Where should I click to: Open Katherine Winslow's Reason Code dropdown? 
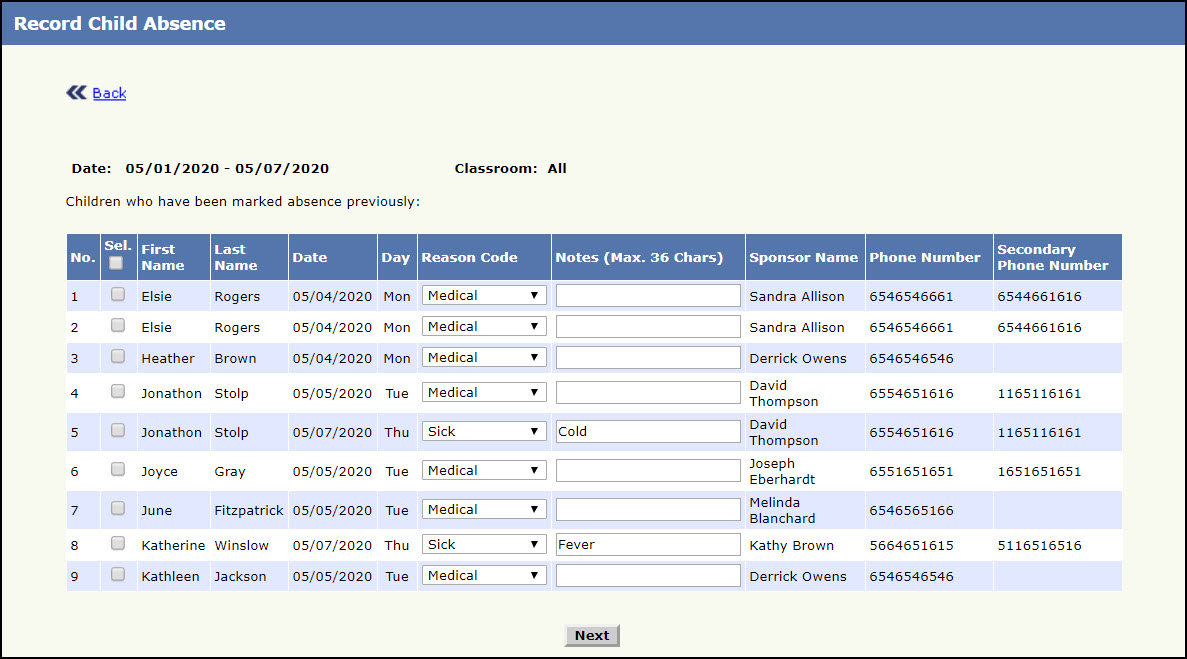coord(484,545)
